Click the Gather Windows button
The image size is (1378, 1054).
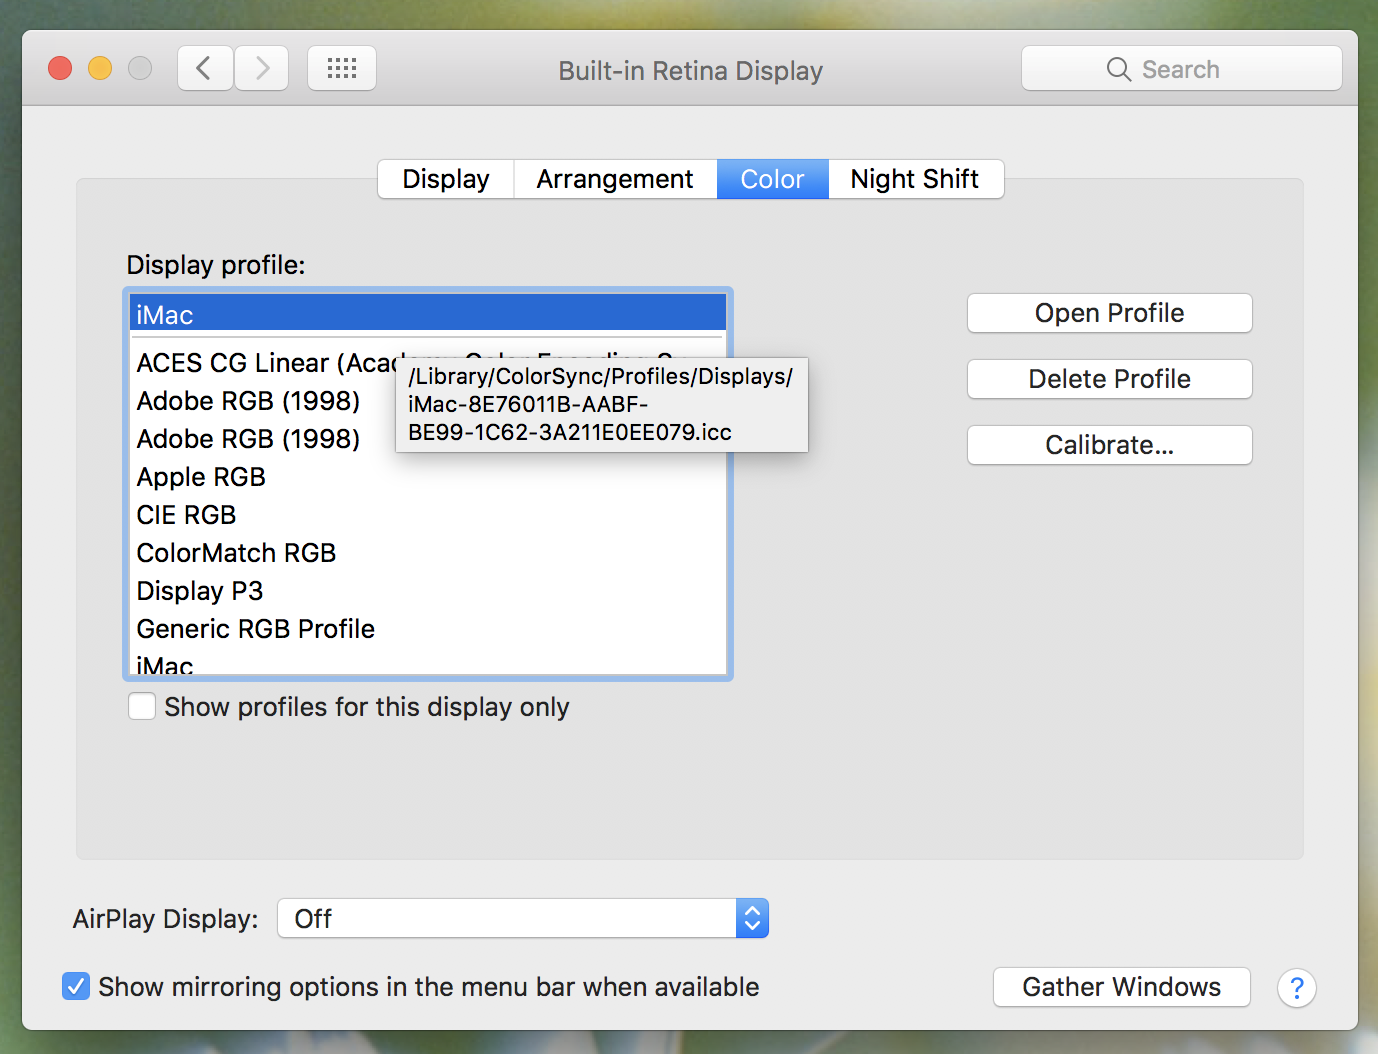click(x=1121, y=987)
